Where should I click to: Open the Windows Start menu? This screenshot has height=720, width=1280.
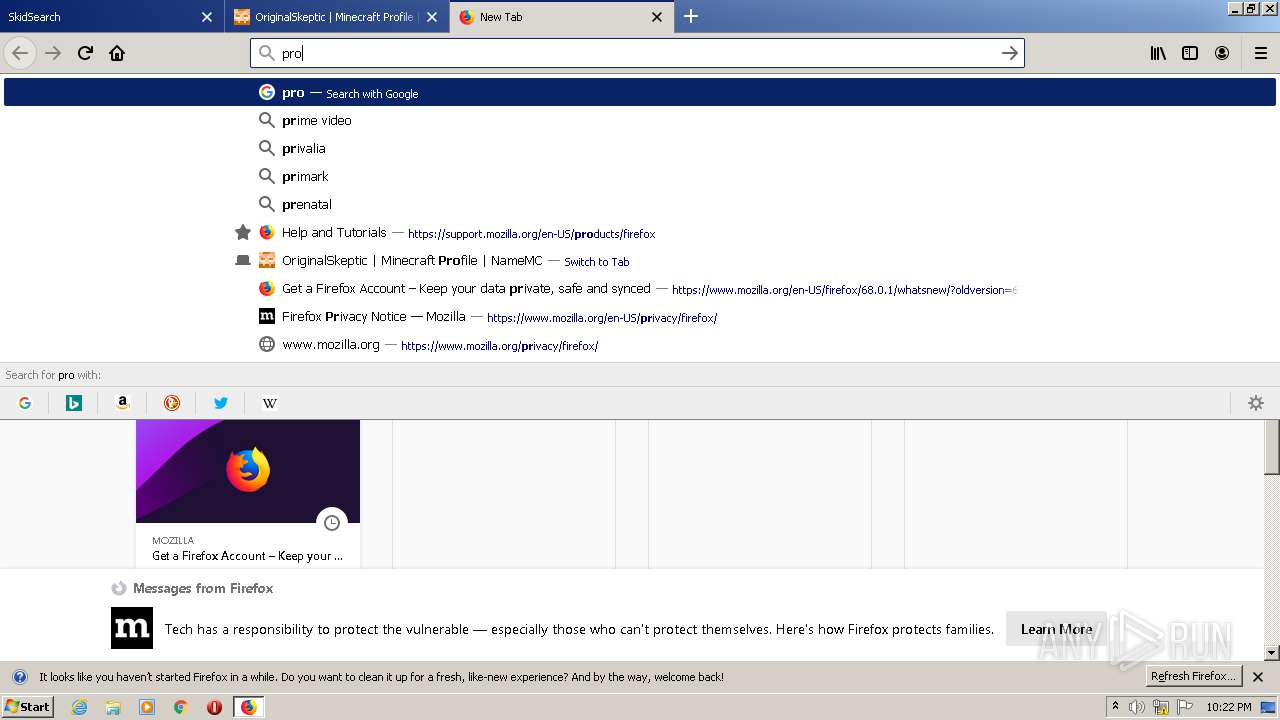pos(27,707)
